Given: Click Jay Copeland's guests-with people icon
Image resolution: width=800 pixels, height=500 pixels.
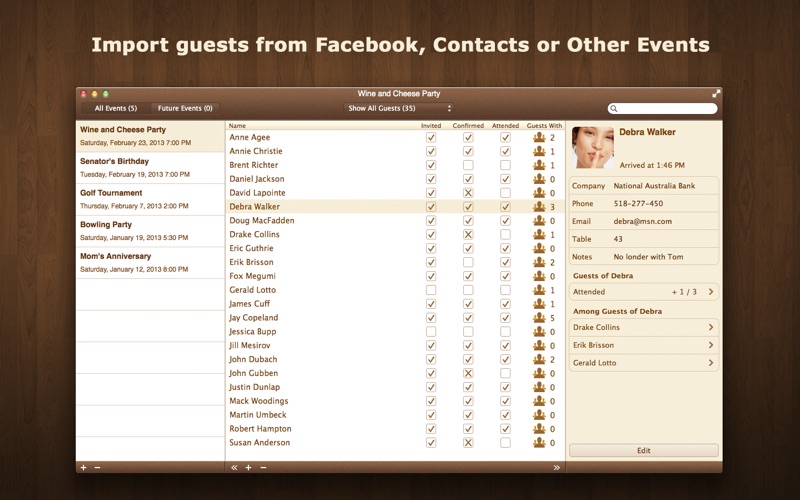Looking at the screenshot, I should pyautogui.click(x=539, y=318).
